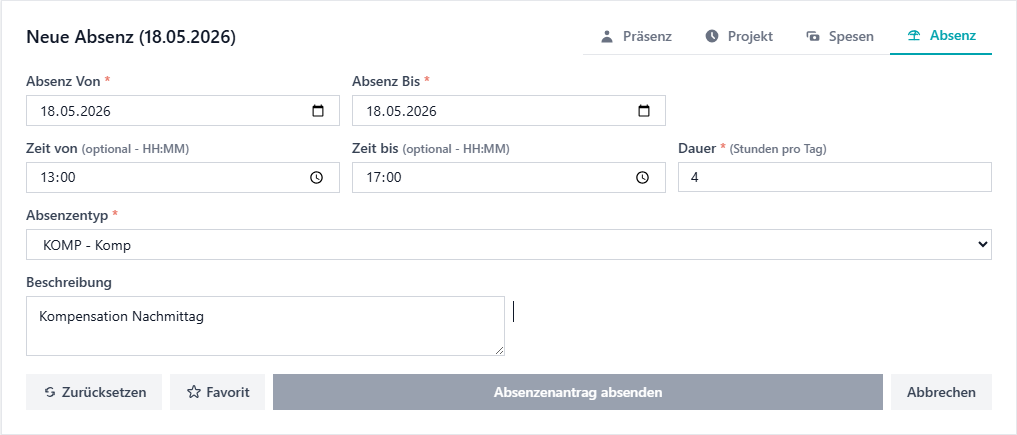Open calendar picker in Absenz Von field
The height and width of the screenshot is (435, 1017).
coord(318,111)
